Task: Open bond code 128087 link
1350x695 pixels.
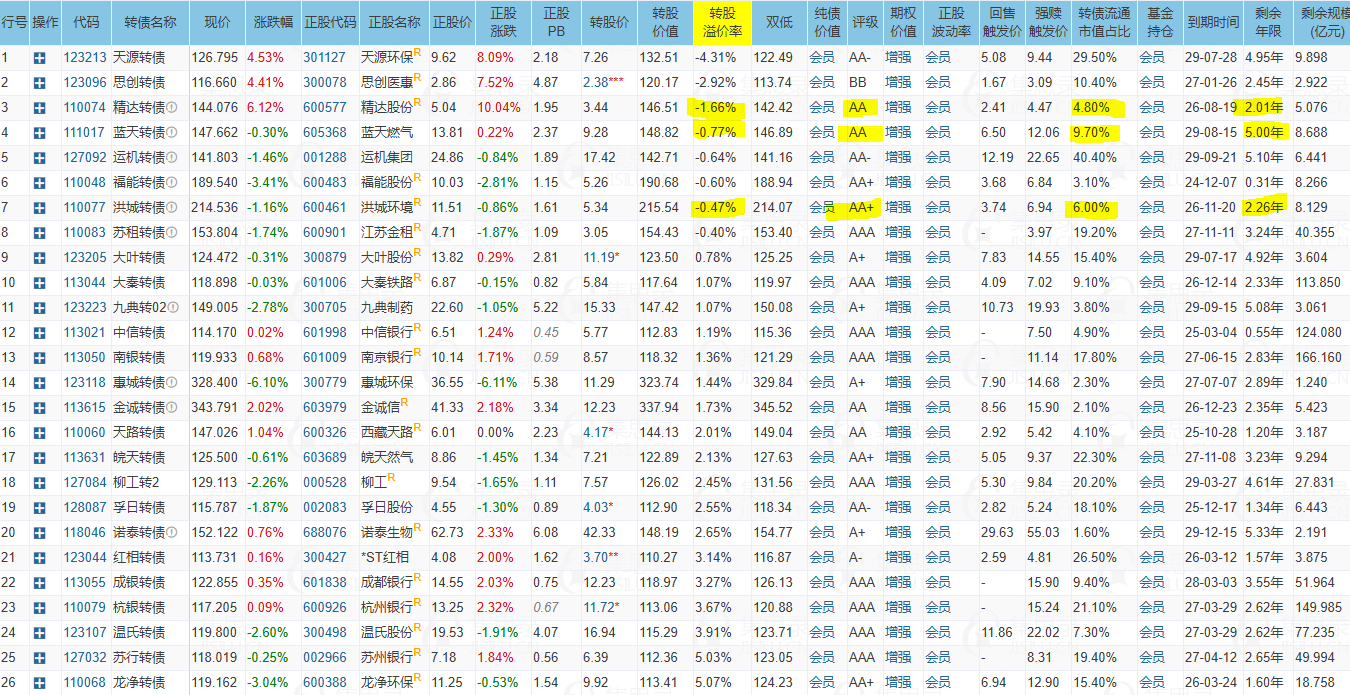Action: coord(83,508)
